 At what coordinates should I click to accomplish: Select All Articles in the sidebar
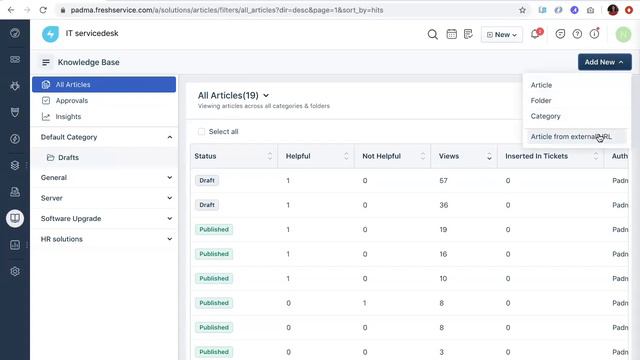coord(104,84)
